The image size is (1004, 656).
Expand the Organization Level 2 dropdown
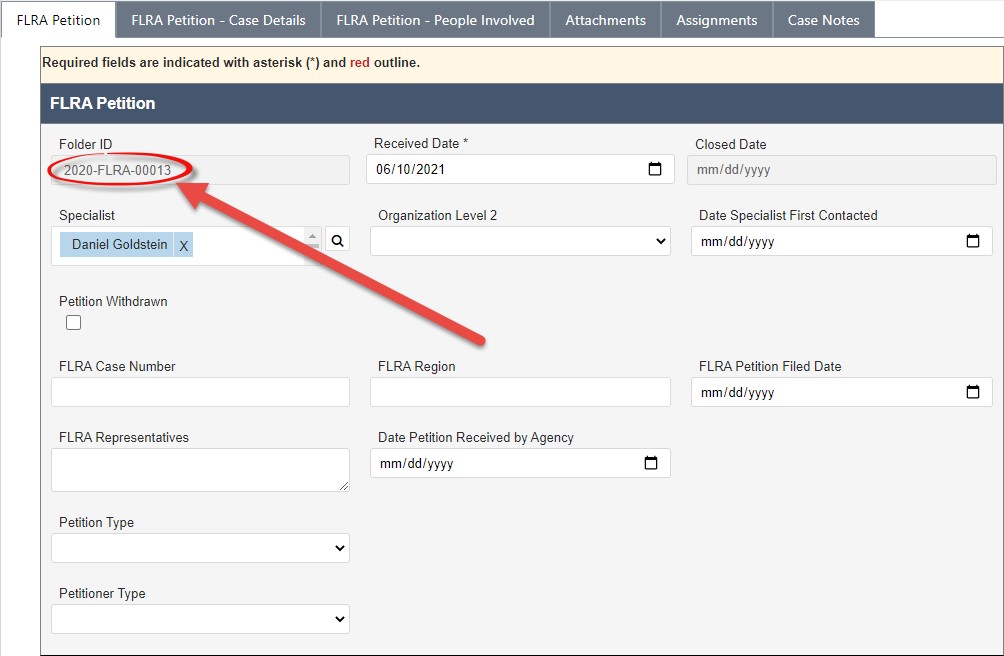tap(520, 241)
